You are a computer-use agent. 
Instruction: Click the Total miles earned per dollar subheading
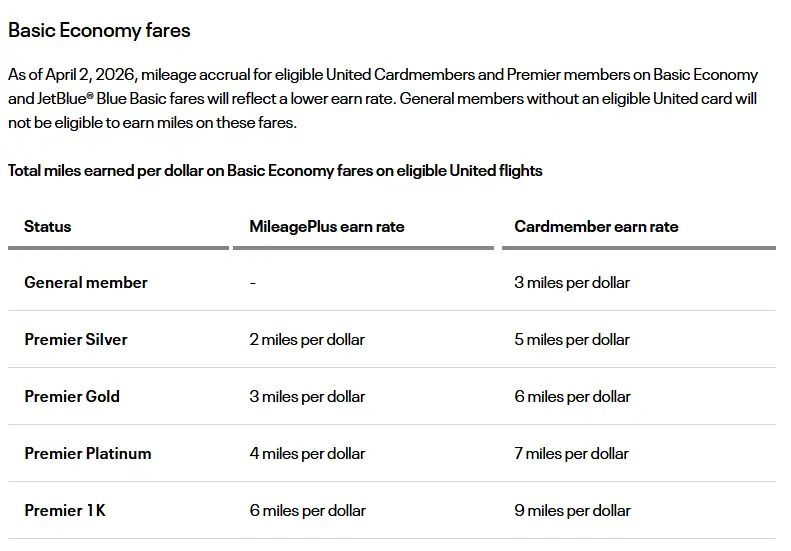pos(275,171)
